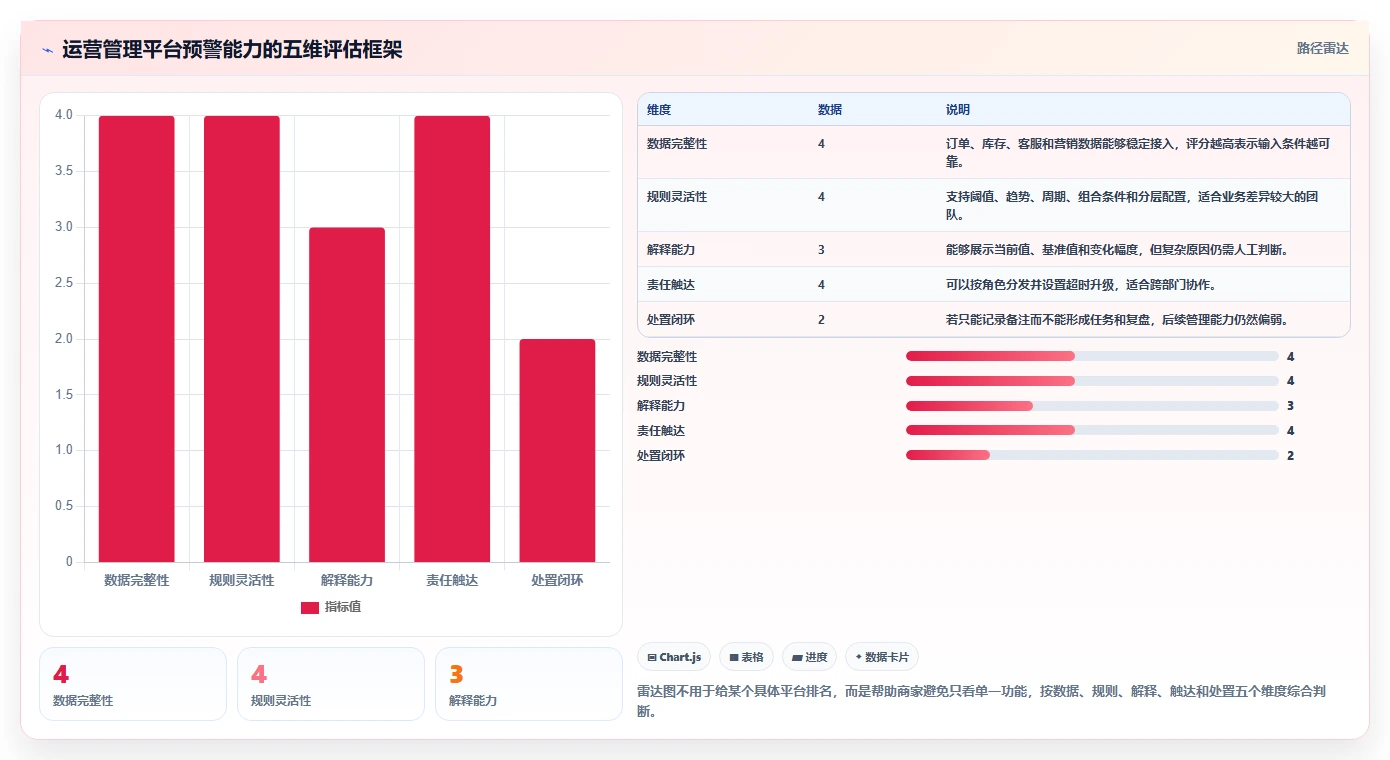Click the page title 运营管理平台预警能力的五维评估框架
The image size is (1390, 760).
232,50
